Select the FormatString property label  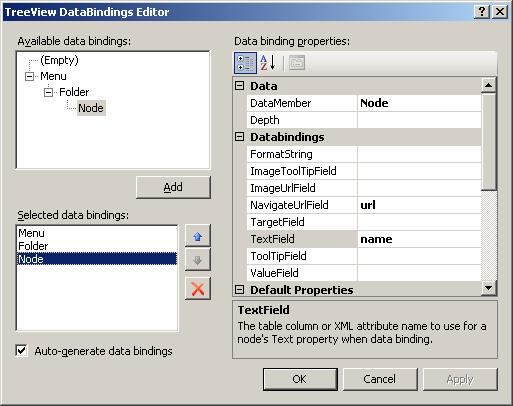click(302, 154)
